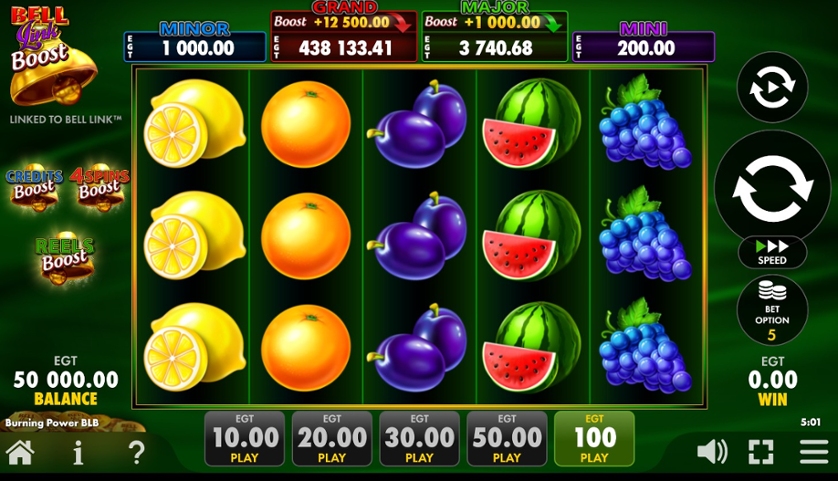The height and width of the screenshot is (481, 838).
Task: Click the 4 Spins Boost bell icon
Action: [x=100, y=188]
